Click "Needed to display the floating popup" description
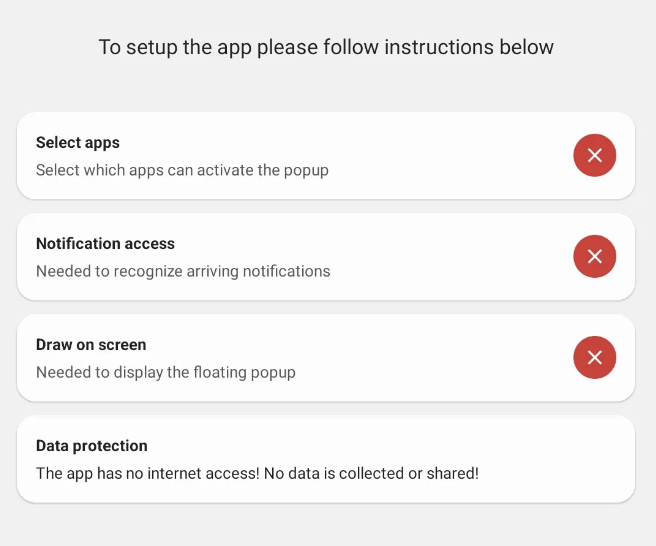This screenshot has width=656, height=546. (166, 372)
